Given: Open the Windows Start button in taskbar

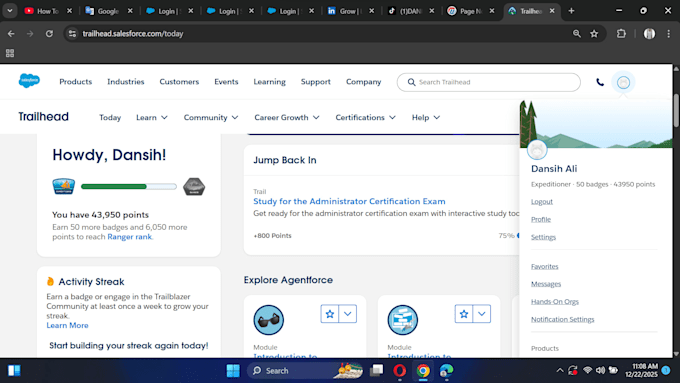Looking at the screenshot, I should [x=233, y=370].
